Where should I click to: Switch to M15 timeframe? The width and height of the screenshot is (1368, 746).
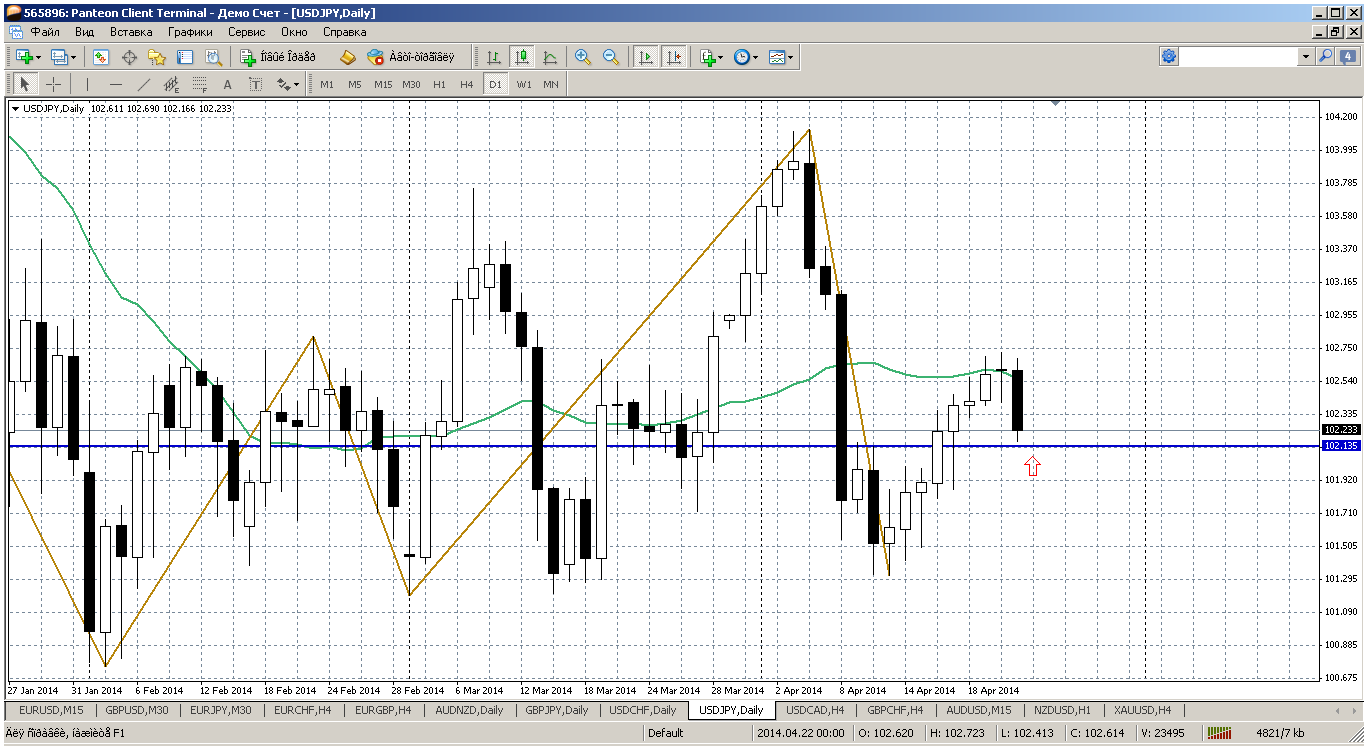point(383,84)
